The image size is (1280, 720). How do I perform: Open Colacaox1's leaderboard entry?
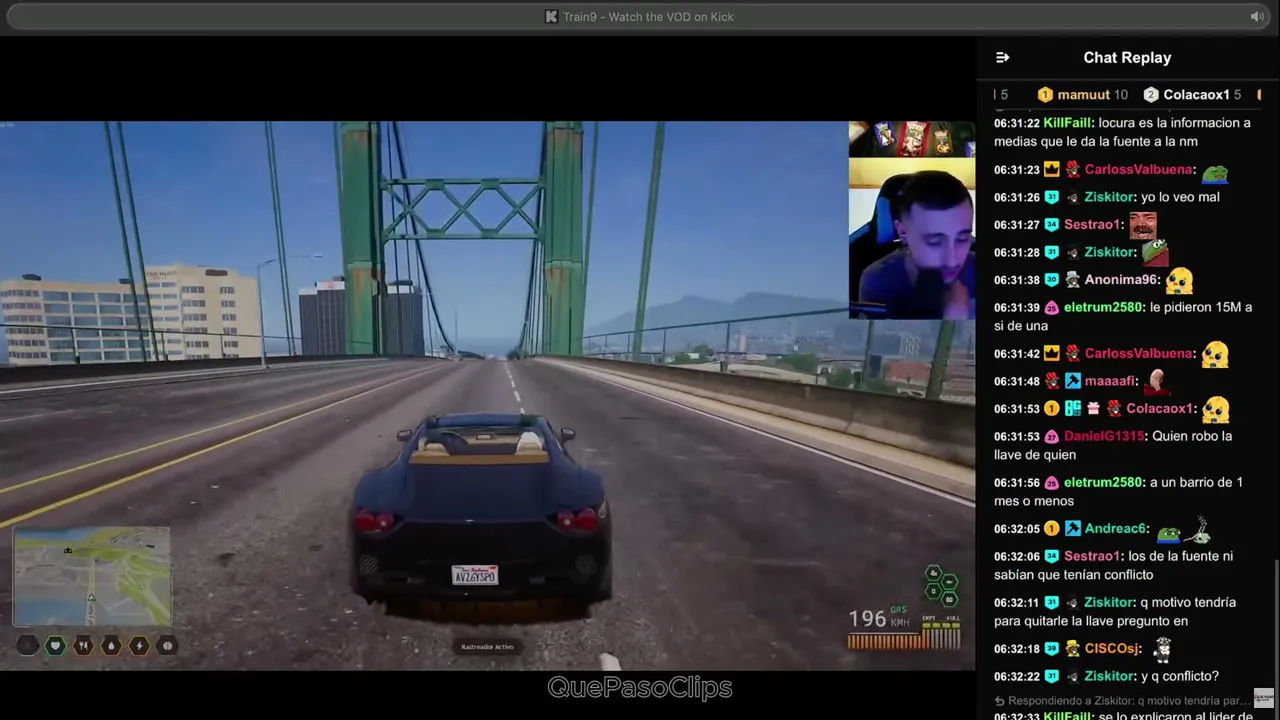(x=1192, y=95)
